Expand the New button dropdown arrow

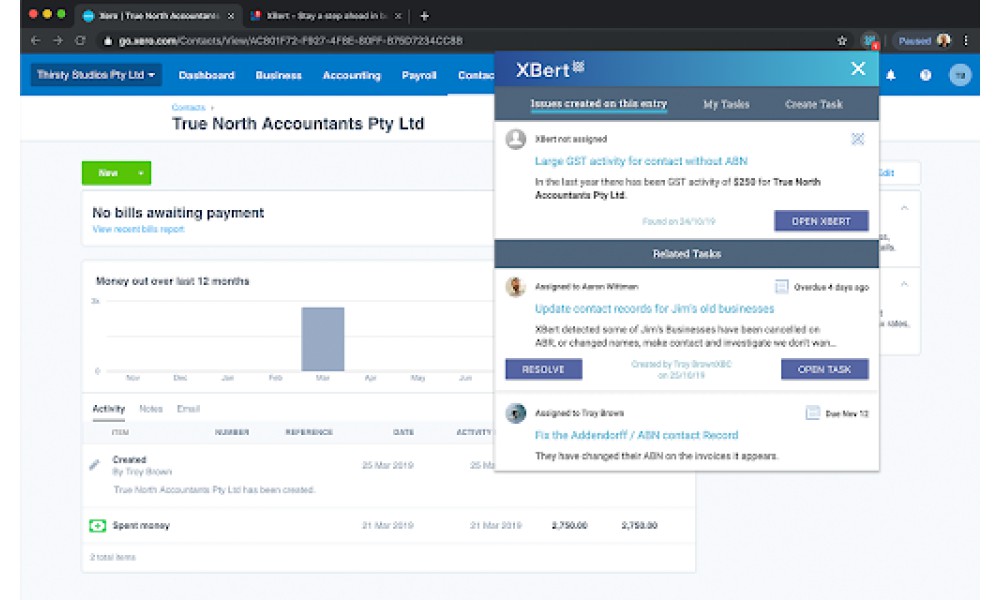pyautogui.click(x=141, y=173)
